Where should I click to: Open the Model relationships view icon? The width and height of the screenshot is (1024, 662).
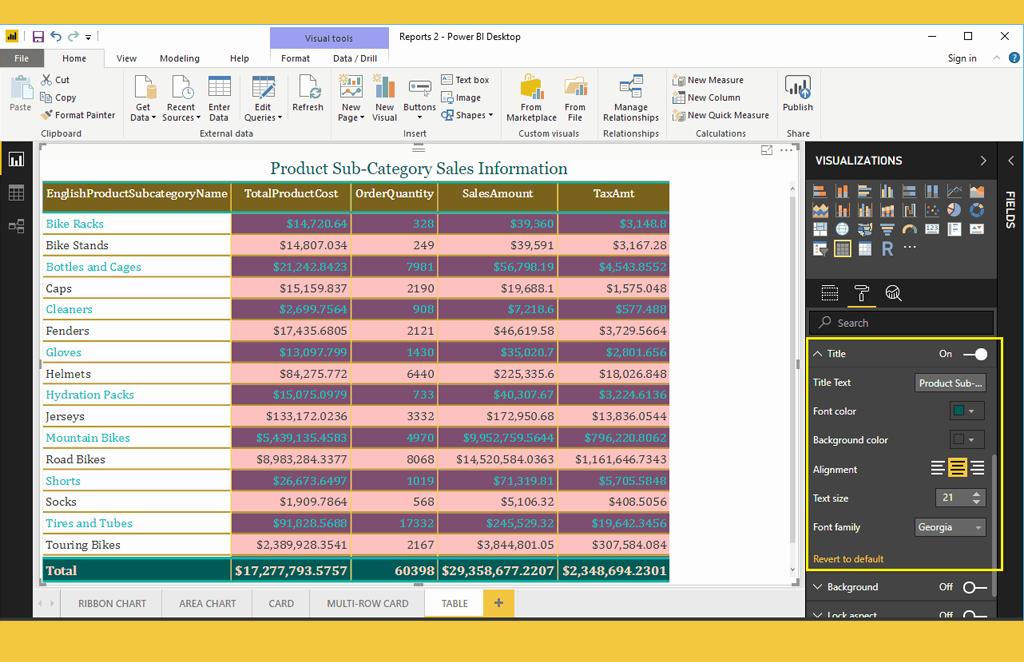pyautogui.click(x=16, y=226)
